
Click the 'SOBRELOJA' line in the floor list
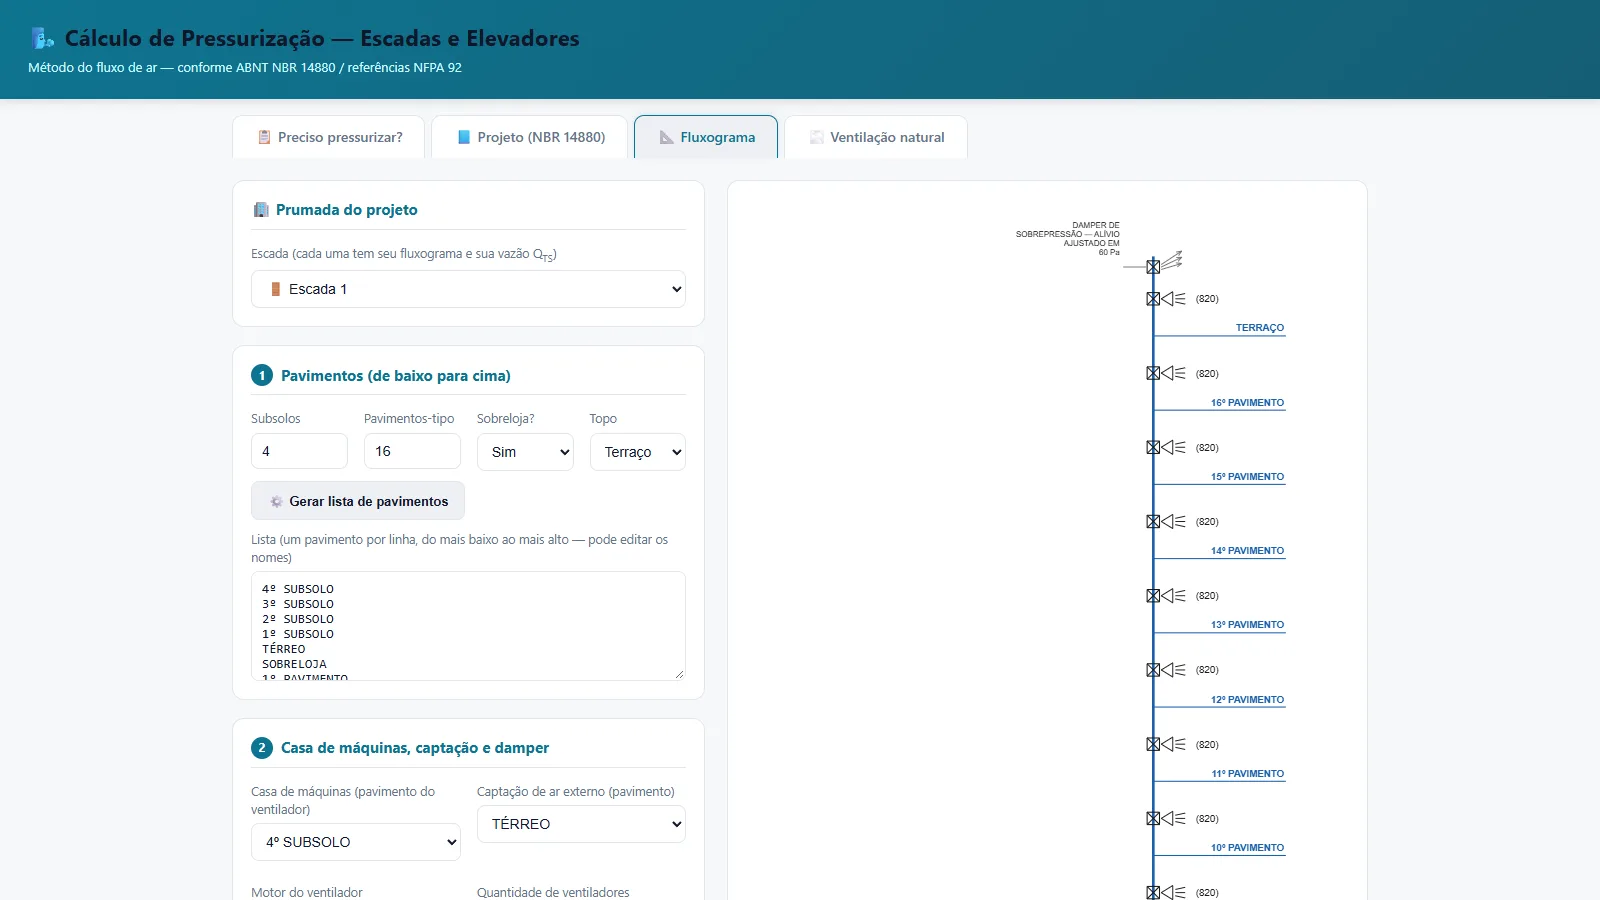pos(294,664)
